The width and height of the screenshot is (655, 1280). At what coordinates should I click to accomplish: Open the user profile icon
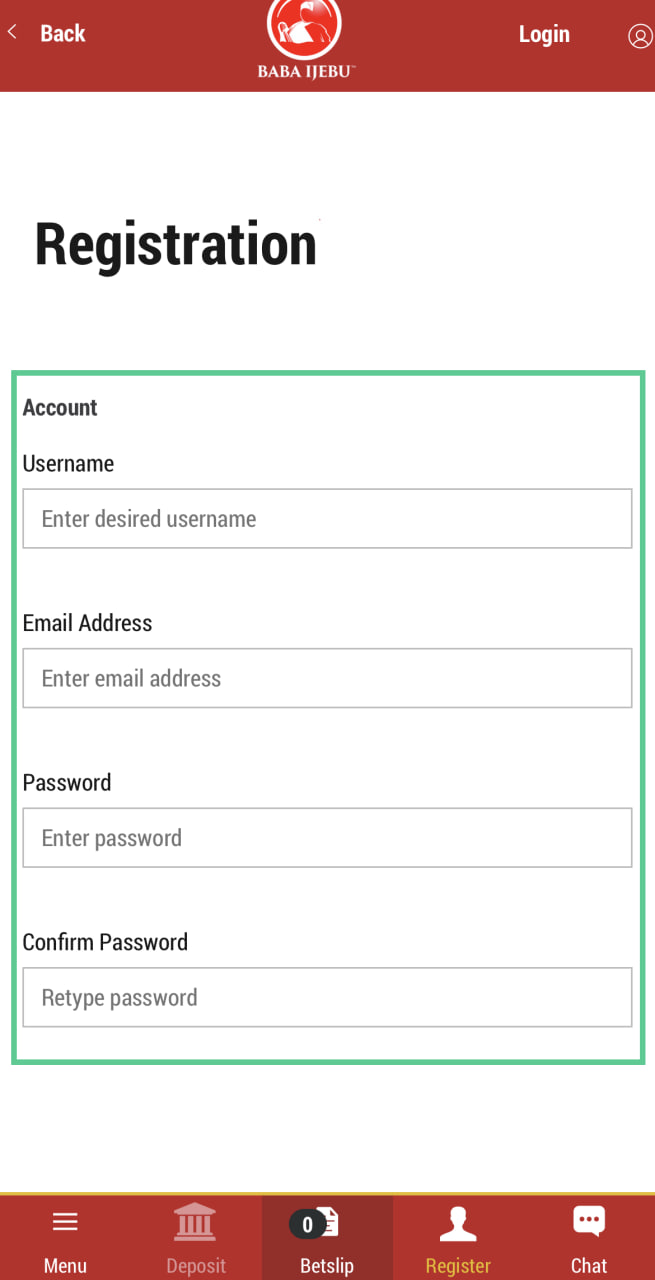pyautogui.click(x=639, y=36)
